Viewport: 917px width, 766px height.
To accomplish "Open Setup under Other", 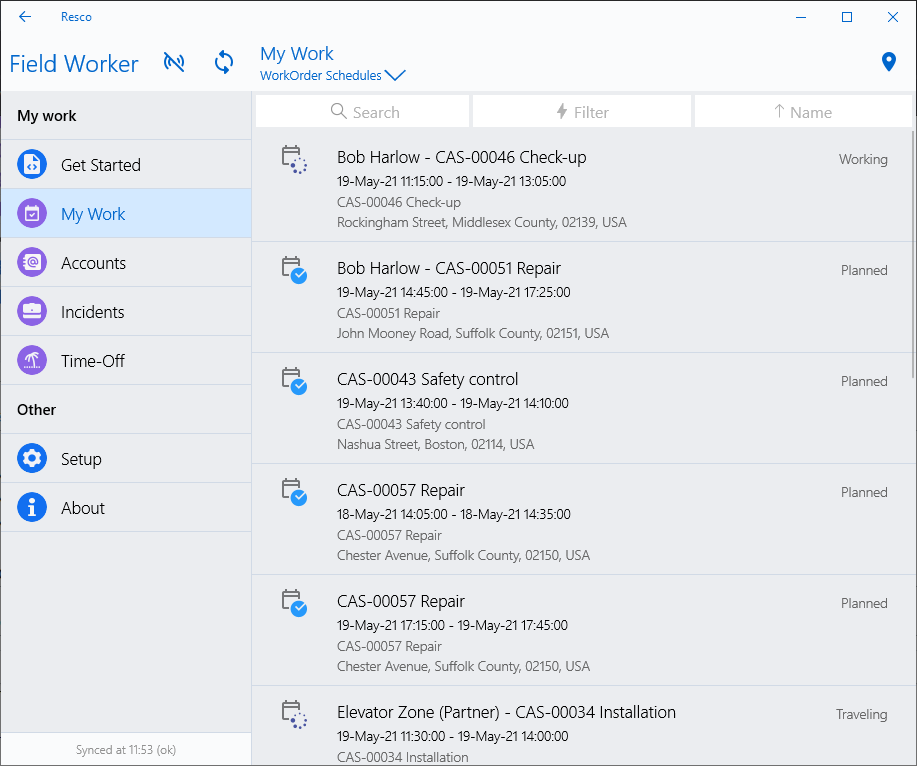I will (126, 458).
